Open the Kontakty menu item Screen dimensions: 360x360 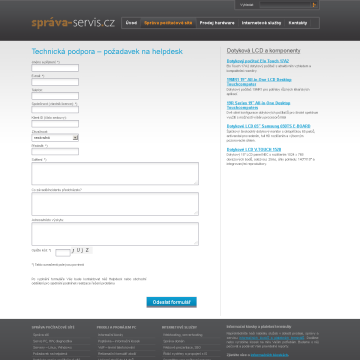[298, 23]
